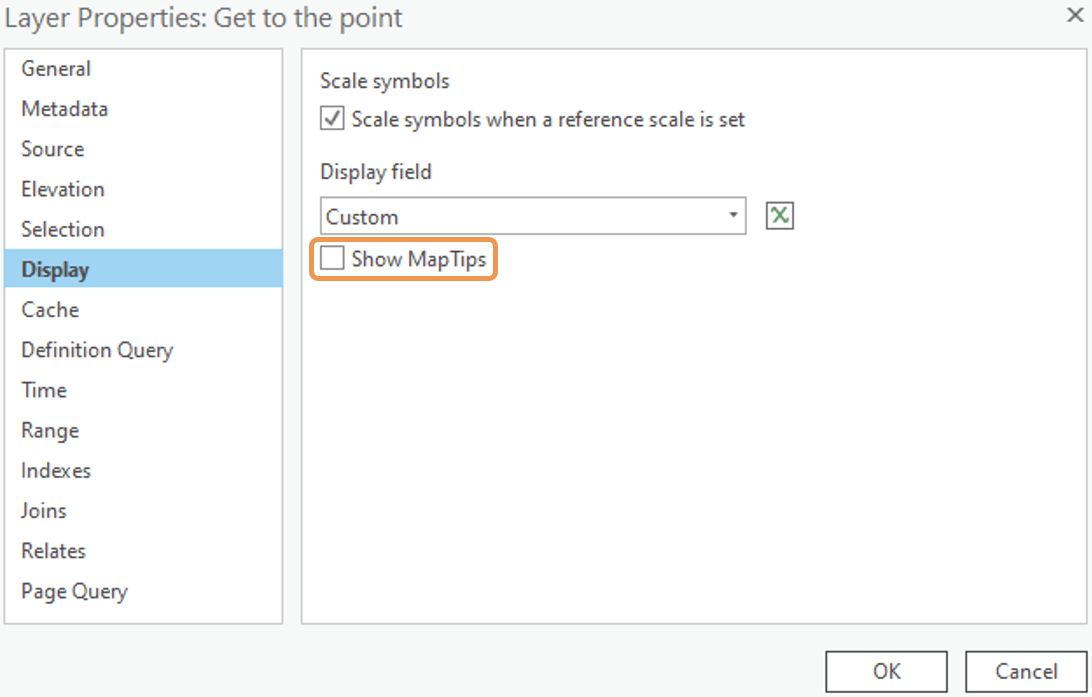Confirm changes with OK
The height and width of the screenshot is (697, 1092).
[x=885, y=671]
